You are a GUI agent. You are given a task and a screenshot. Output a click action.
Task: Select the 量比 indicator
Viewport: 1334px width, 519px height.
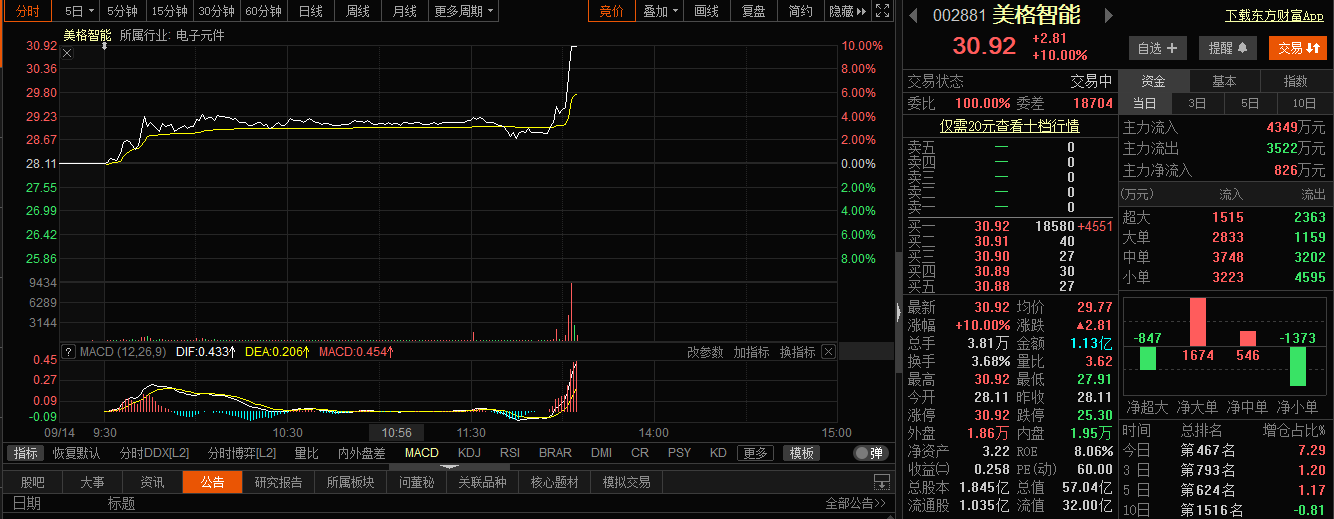(x=306, y=453)
